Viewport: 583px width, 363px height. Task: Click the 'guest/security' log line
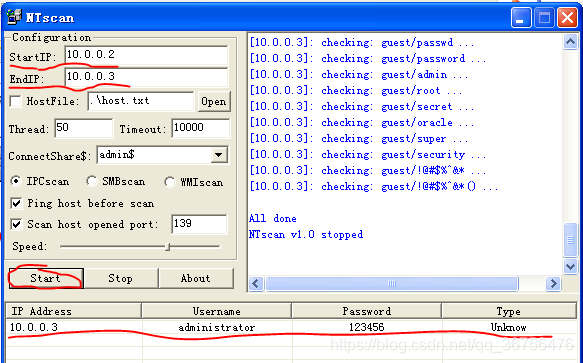[368, 154]
